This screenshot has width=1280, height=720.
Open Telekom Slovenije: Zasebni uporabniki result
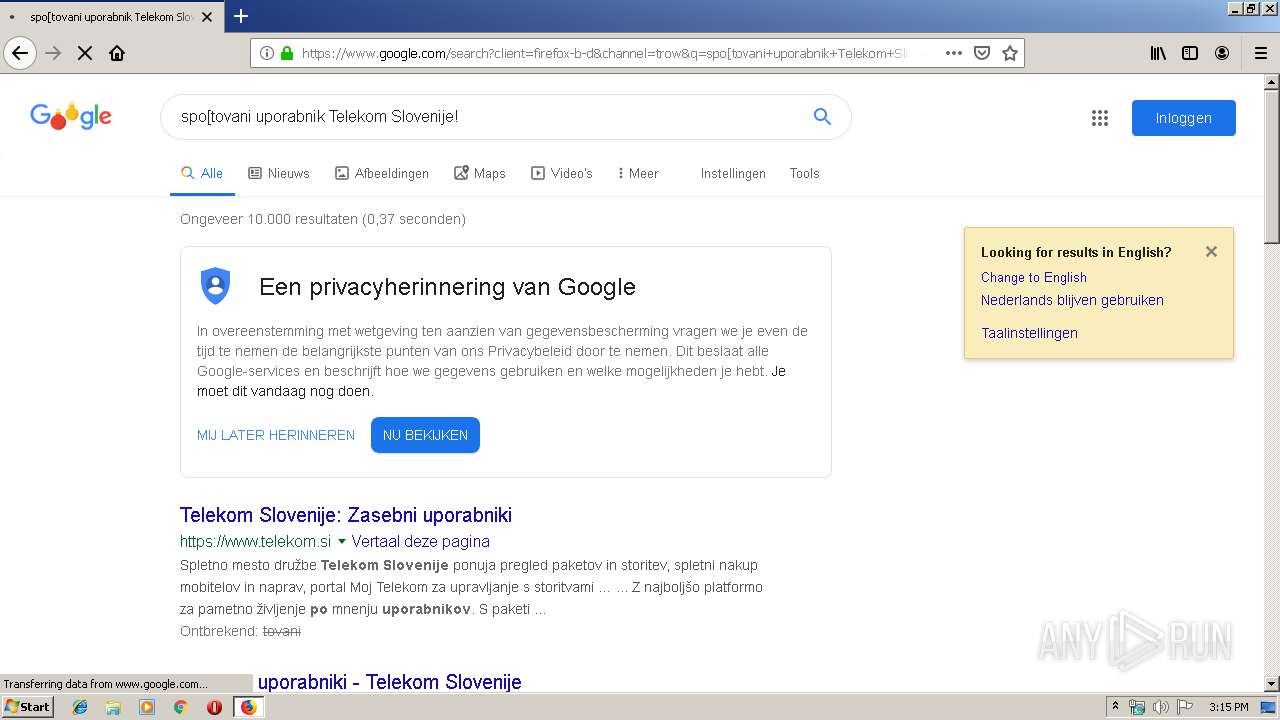point(346,515)
